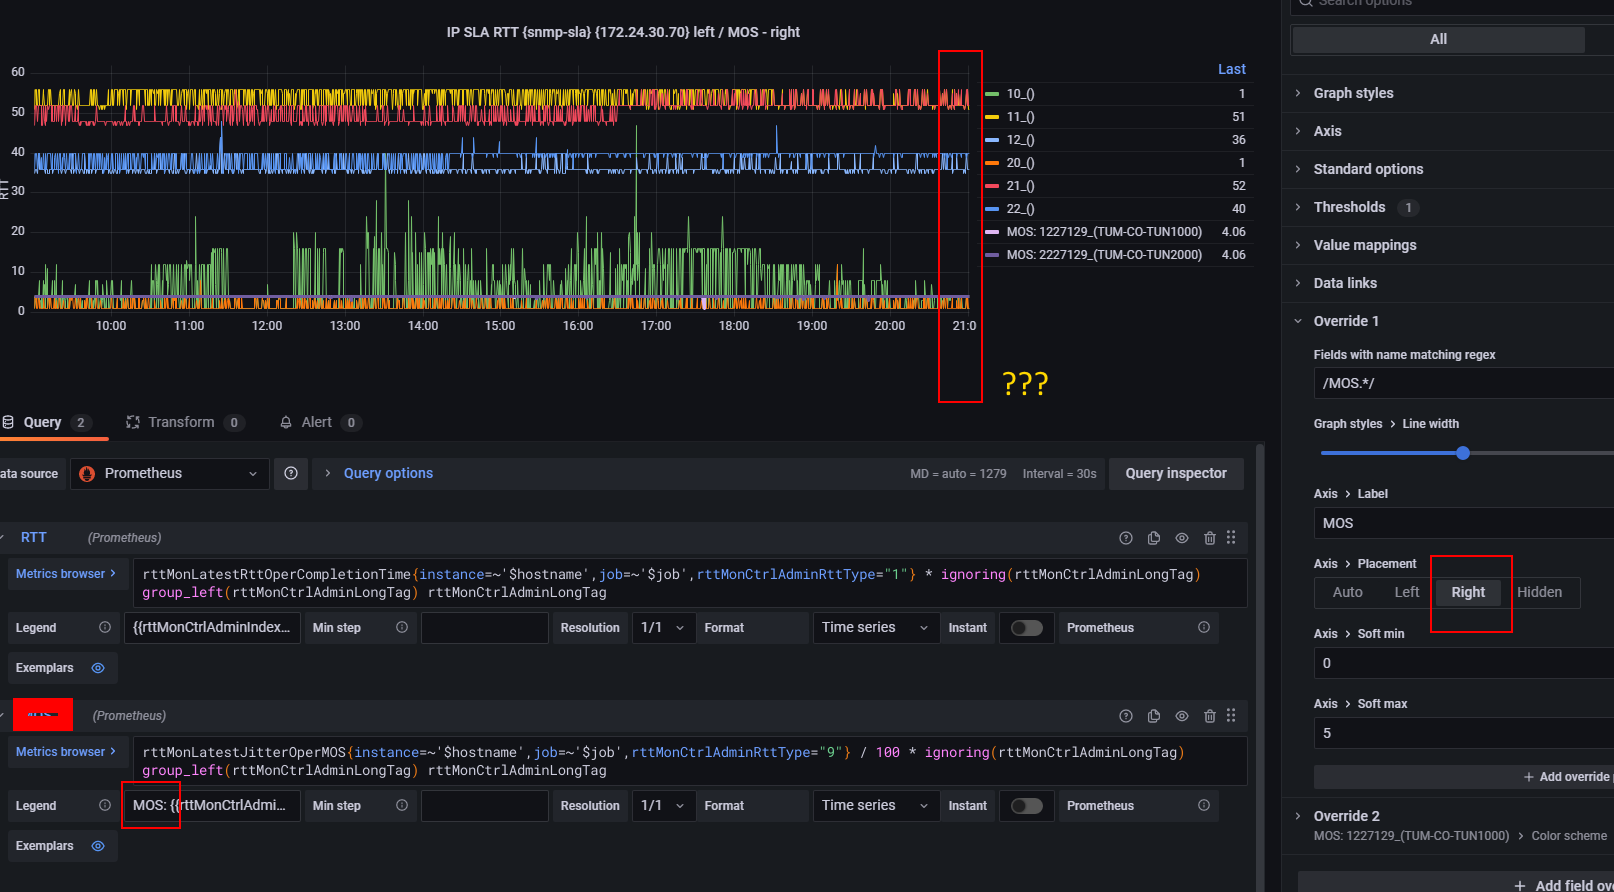Click the Query database tab icon
The width and height of the screenshot is (1614, 892).
click(x=8, y=423)
